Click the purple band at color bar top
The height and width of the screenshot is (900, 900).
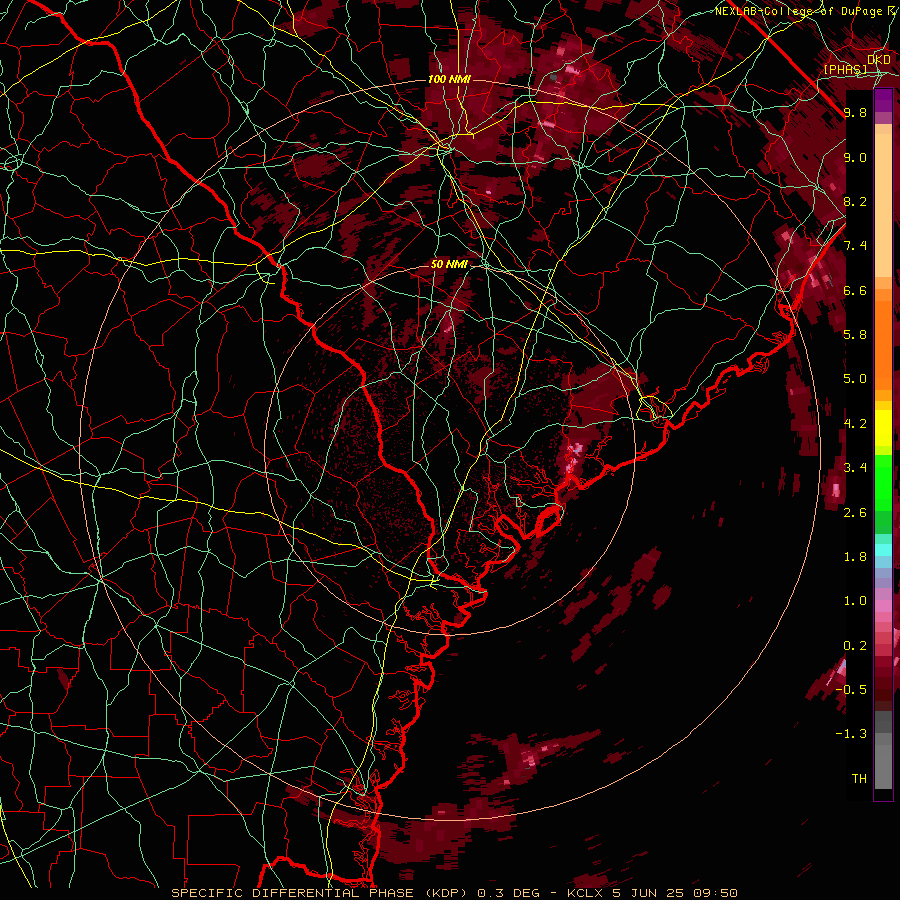pyautogui.click(x=884, y=100)
